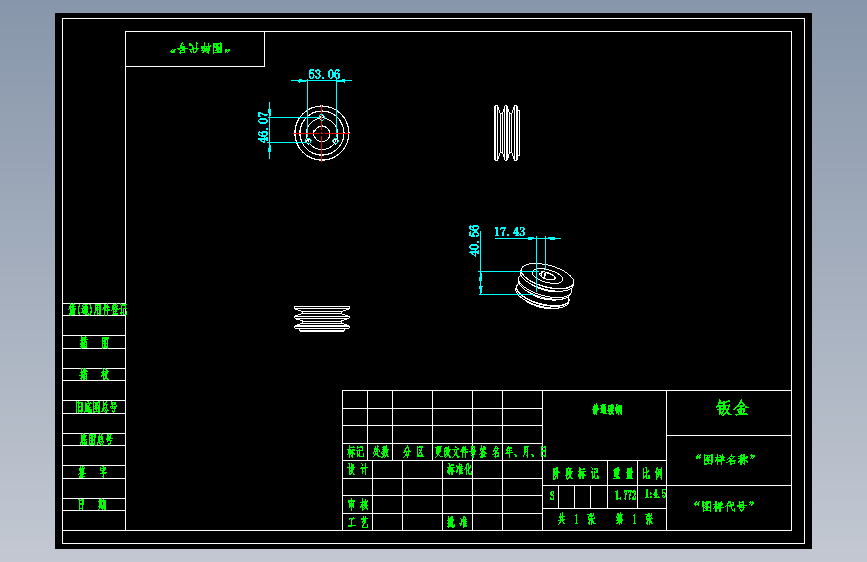Select the vertical side view of the pulley
The image size is (867, 562).
pos(506,133)
